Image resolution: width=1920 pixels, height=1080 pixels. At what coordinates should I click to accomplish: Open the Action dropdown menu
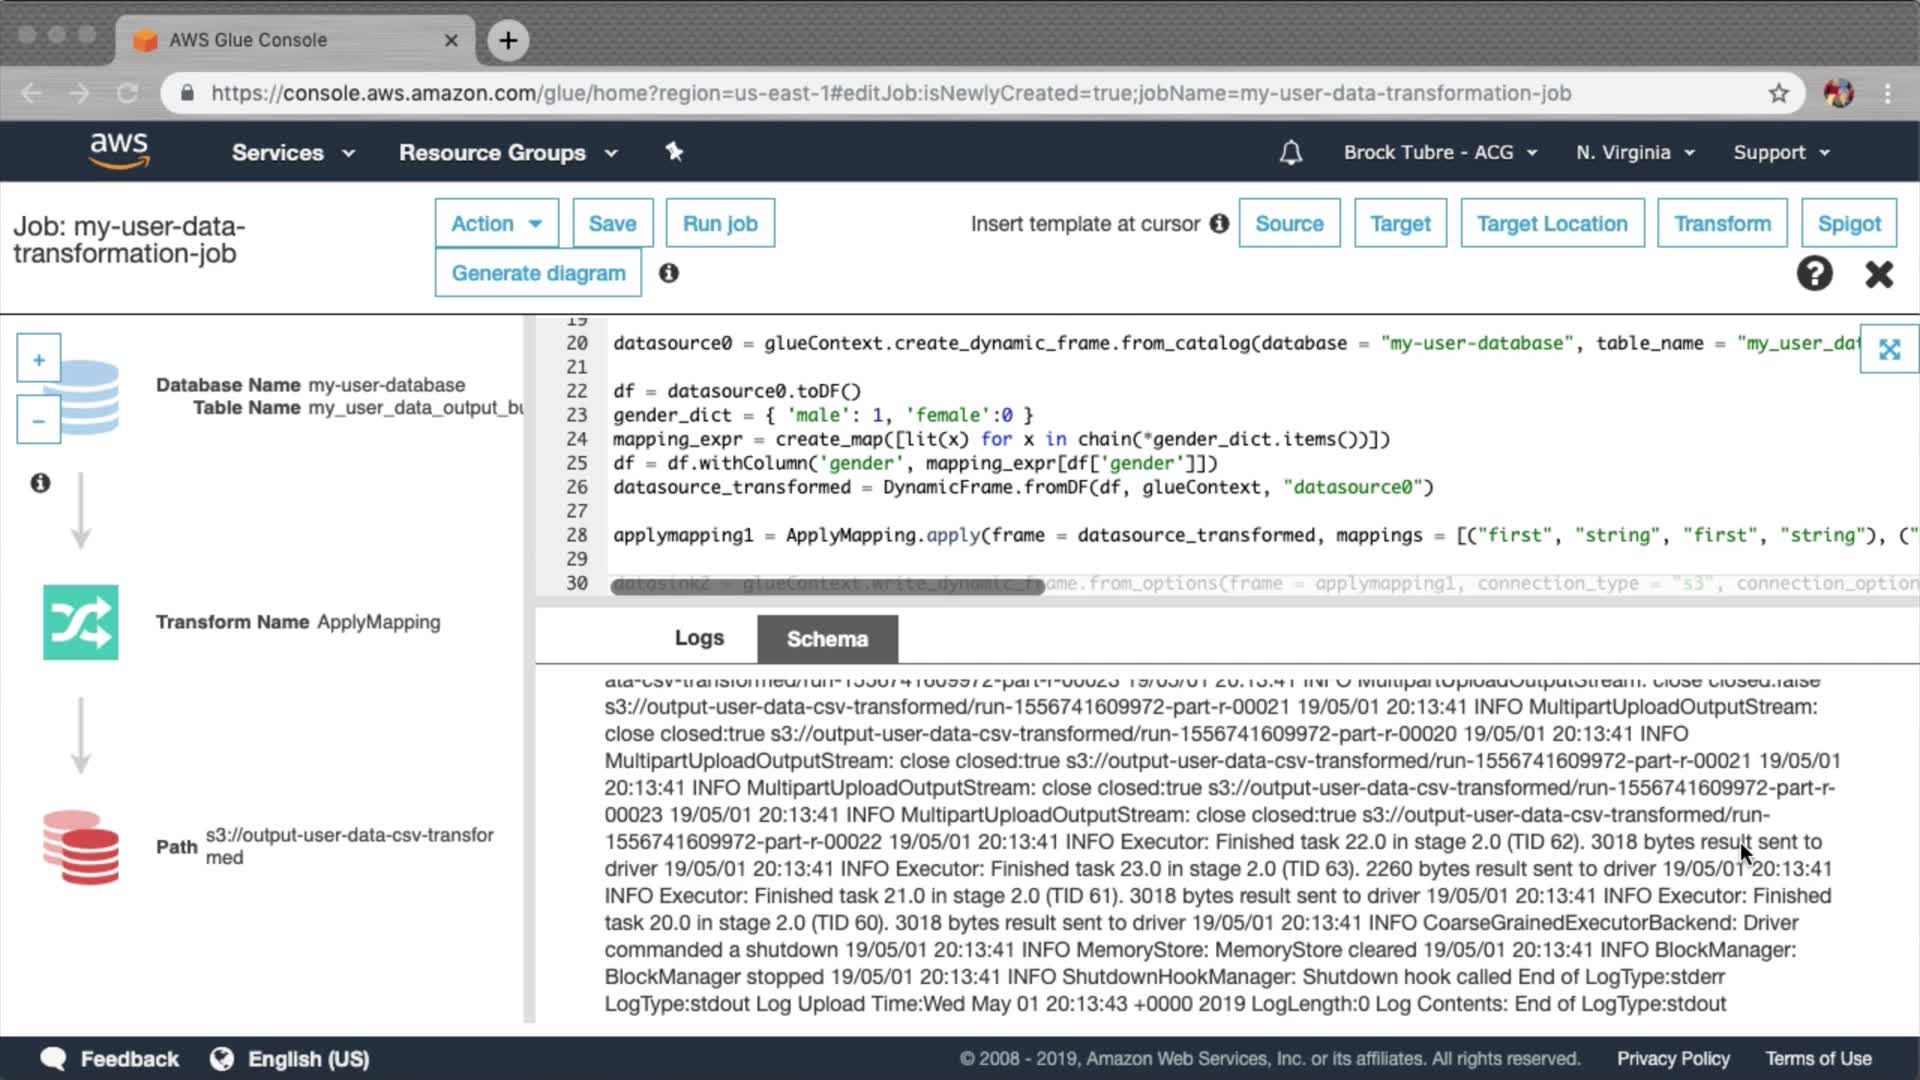tap(496, 223)
